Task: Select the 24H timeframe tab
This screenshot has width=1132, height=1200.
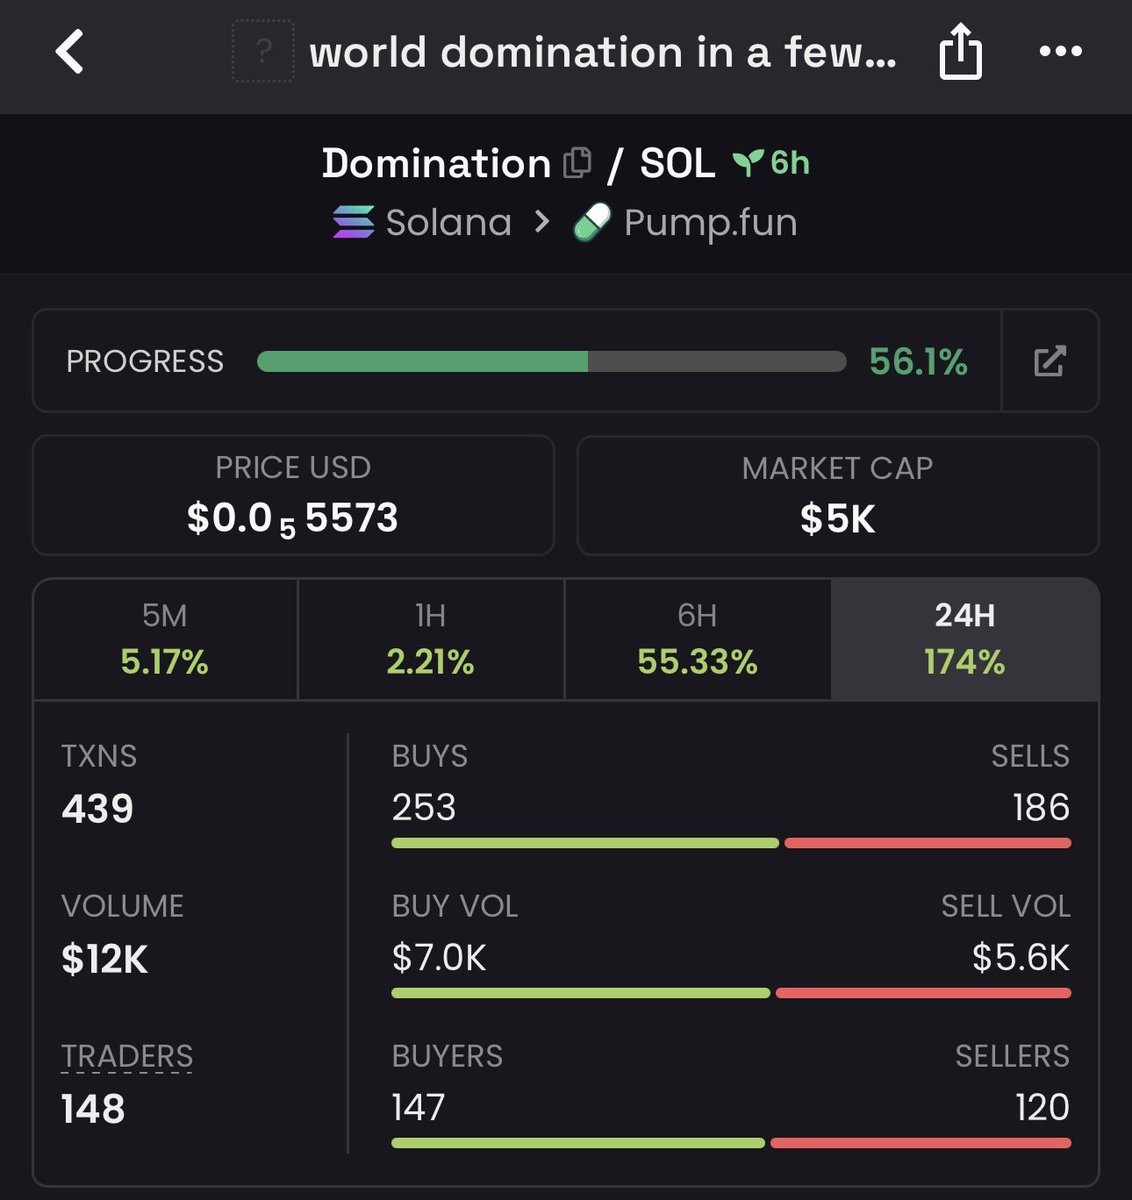Action: [x=965, y=639]
